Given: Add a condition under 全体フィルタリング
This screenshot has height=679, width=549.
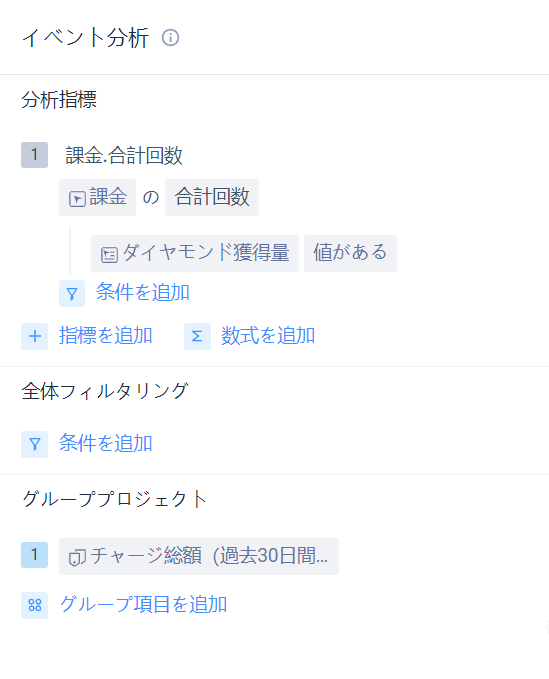Looking at the screenshot, I should point(106,443).
